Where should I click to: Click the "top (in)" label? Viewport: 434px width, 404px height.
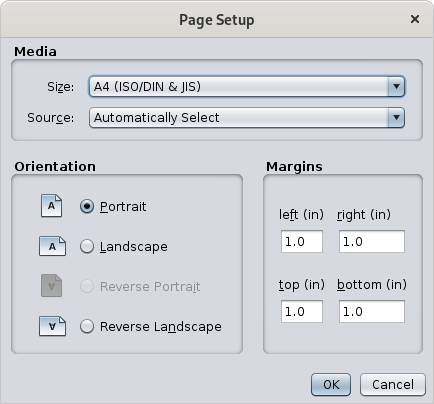click(x=302, y=285)
